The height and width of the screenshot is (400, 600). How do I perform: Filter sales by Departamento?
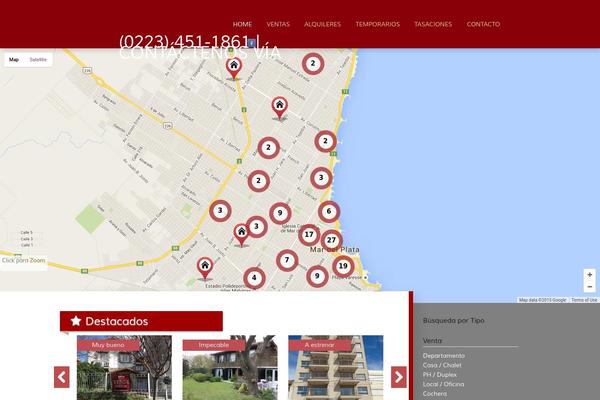pyautogui.click(x=443, y=356)
